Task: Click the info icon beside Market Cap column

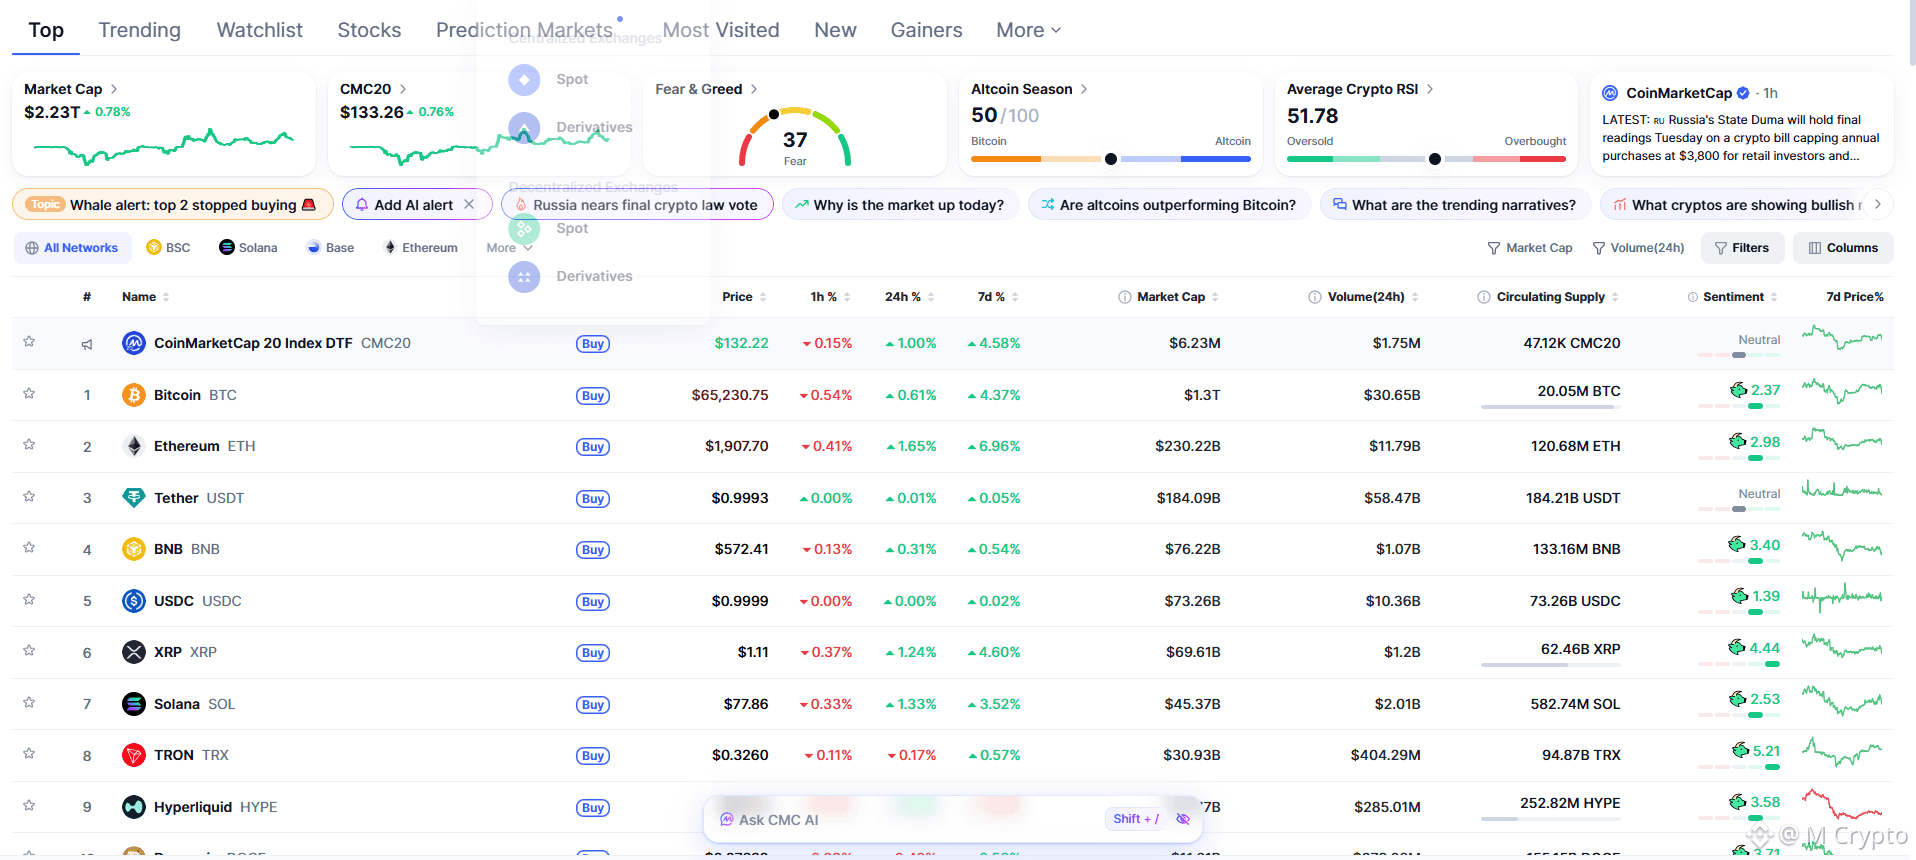Action: click(1125, 297)
